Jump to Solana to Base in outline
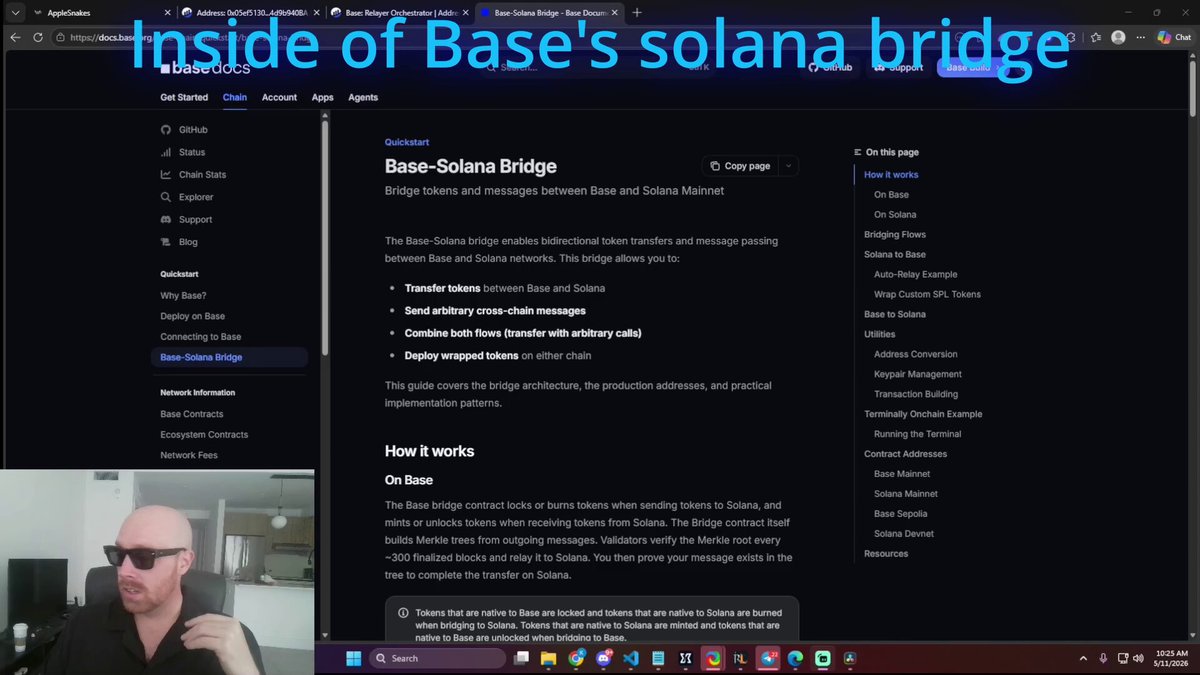1200x675 pixels. tap(895, 254)
